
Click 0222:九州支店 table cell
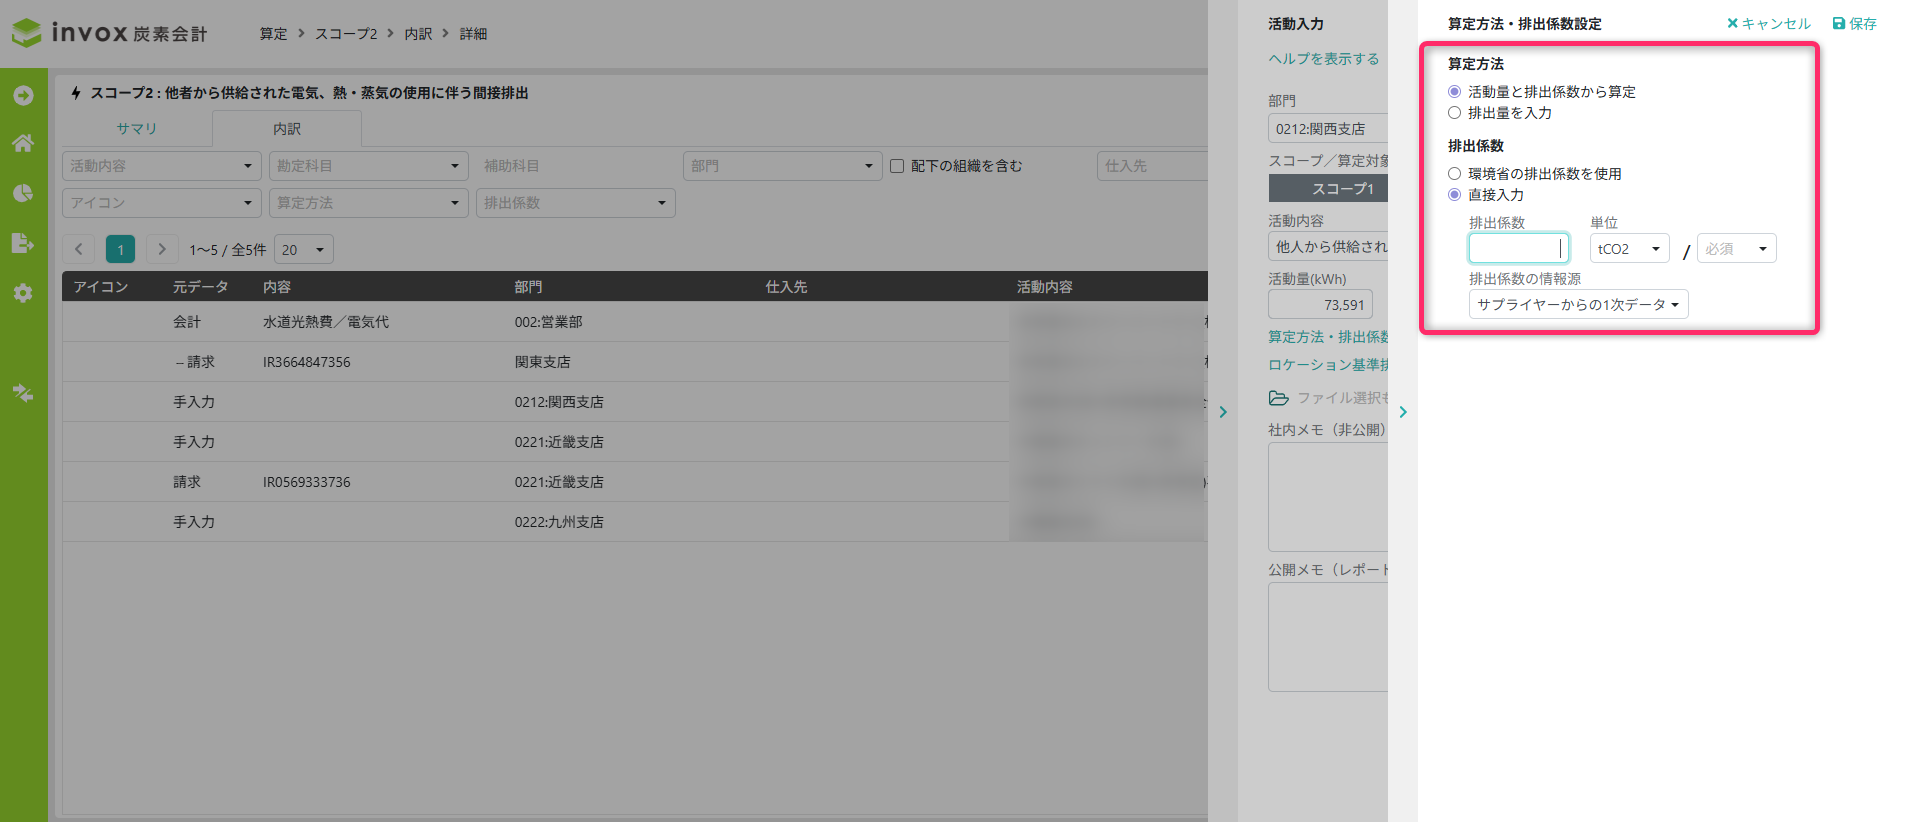click(x=559, y=522)
